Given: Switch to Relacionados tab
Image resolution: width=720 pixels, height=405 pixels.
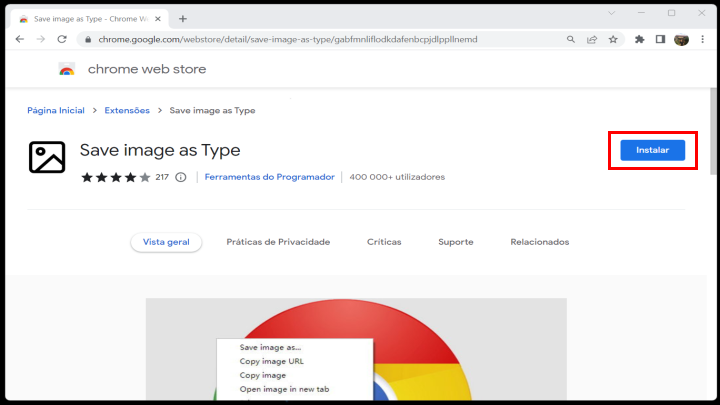Looking at the screenshot, I should [x=540, y=242].
